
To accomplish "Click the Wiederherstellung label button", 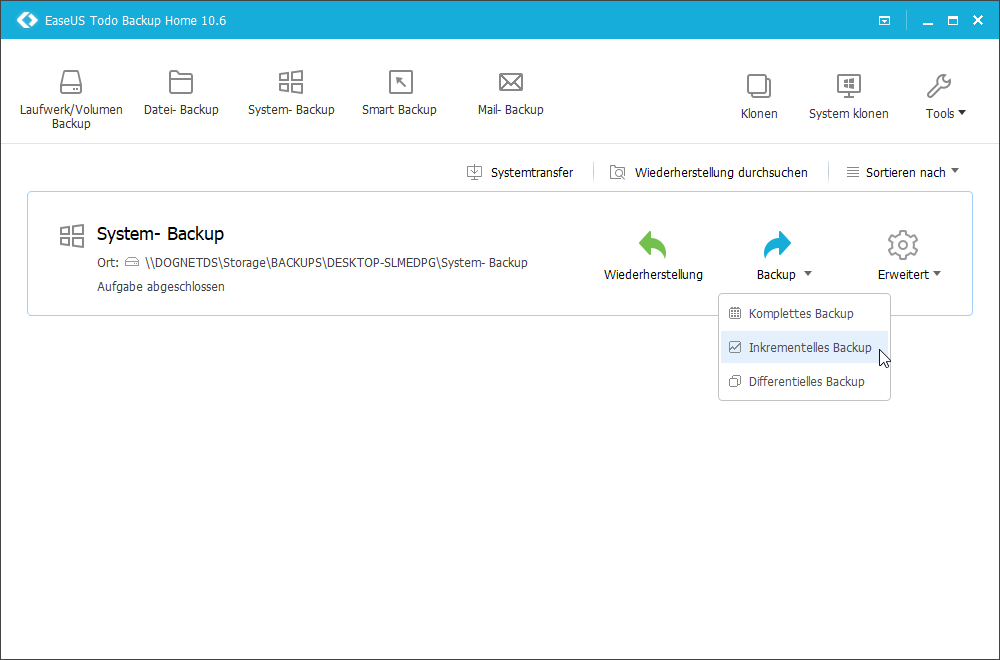I will [653, 274].
